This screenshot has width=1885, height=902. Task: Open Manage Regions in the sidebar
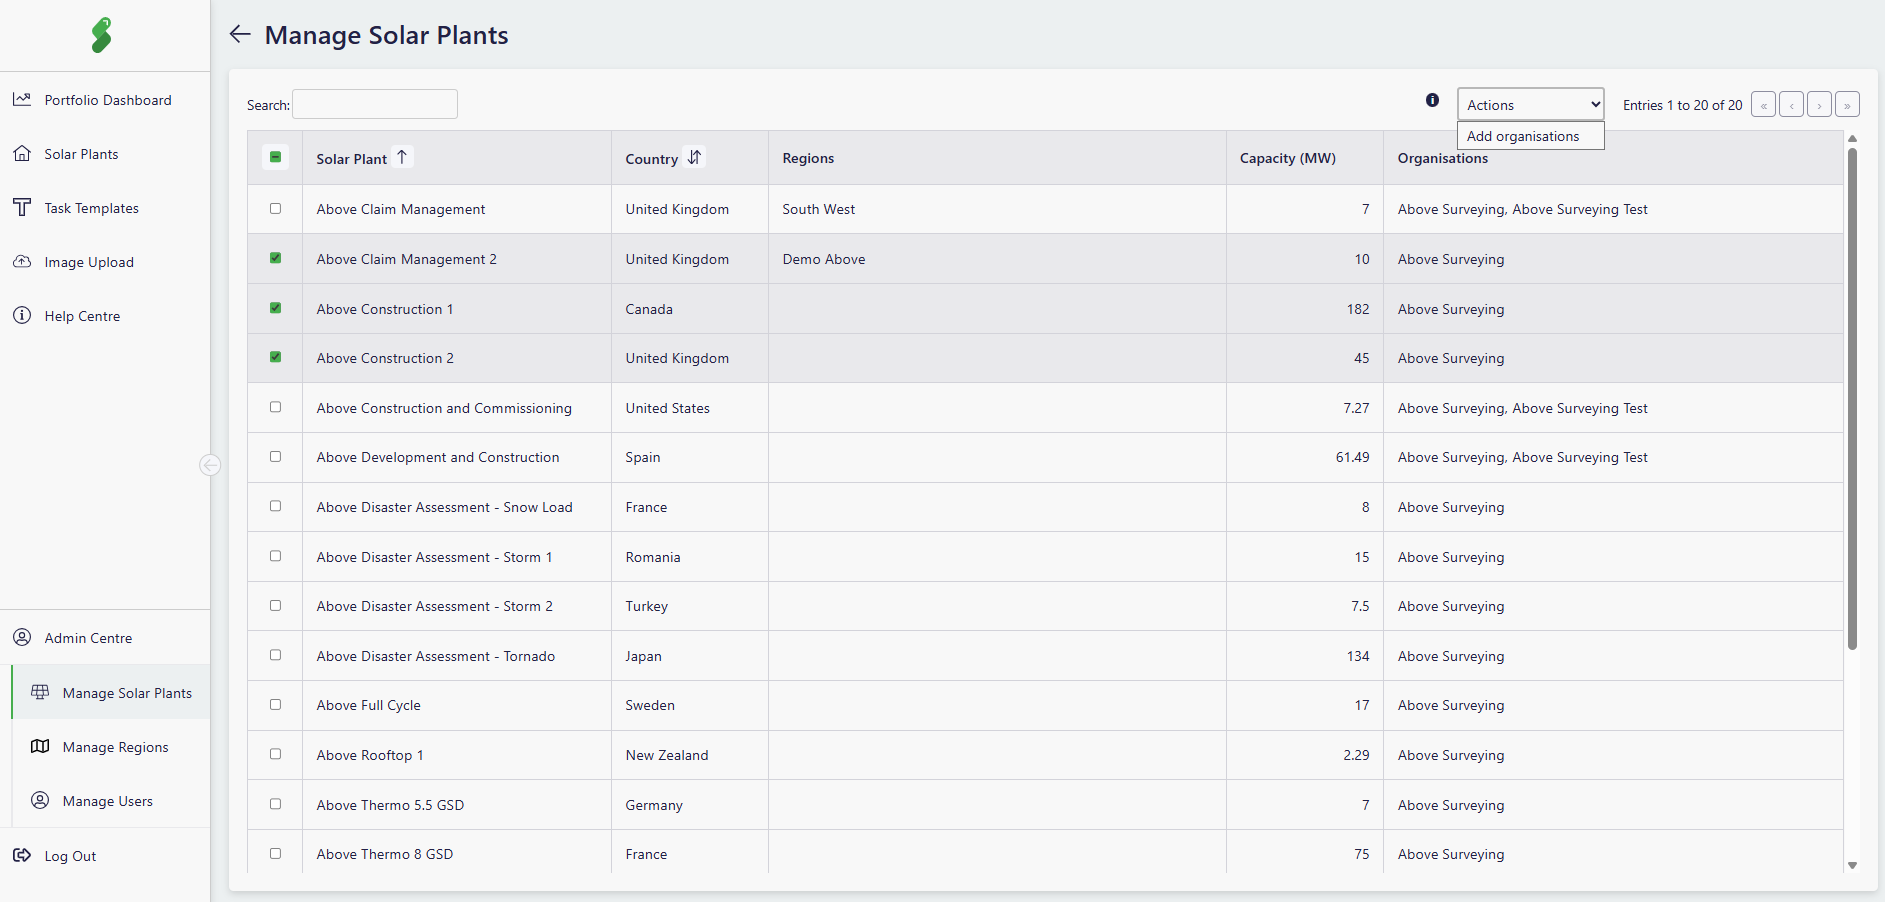[x=115, y=747]
